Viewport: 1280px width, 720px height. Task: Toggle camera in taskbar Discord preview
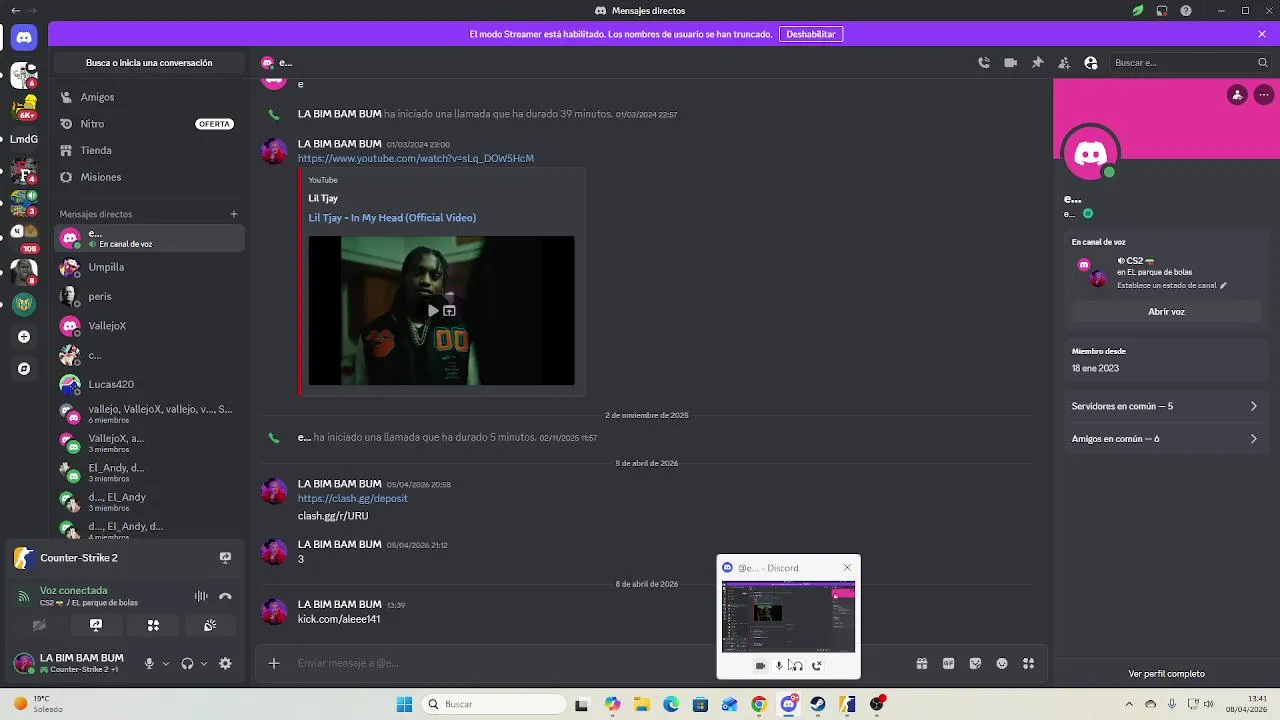(760, 665)
